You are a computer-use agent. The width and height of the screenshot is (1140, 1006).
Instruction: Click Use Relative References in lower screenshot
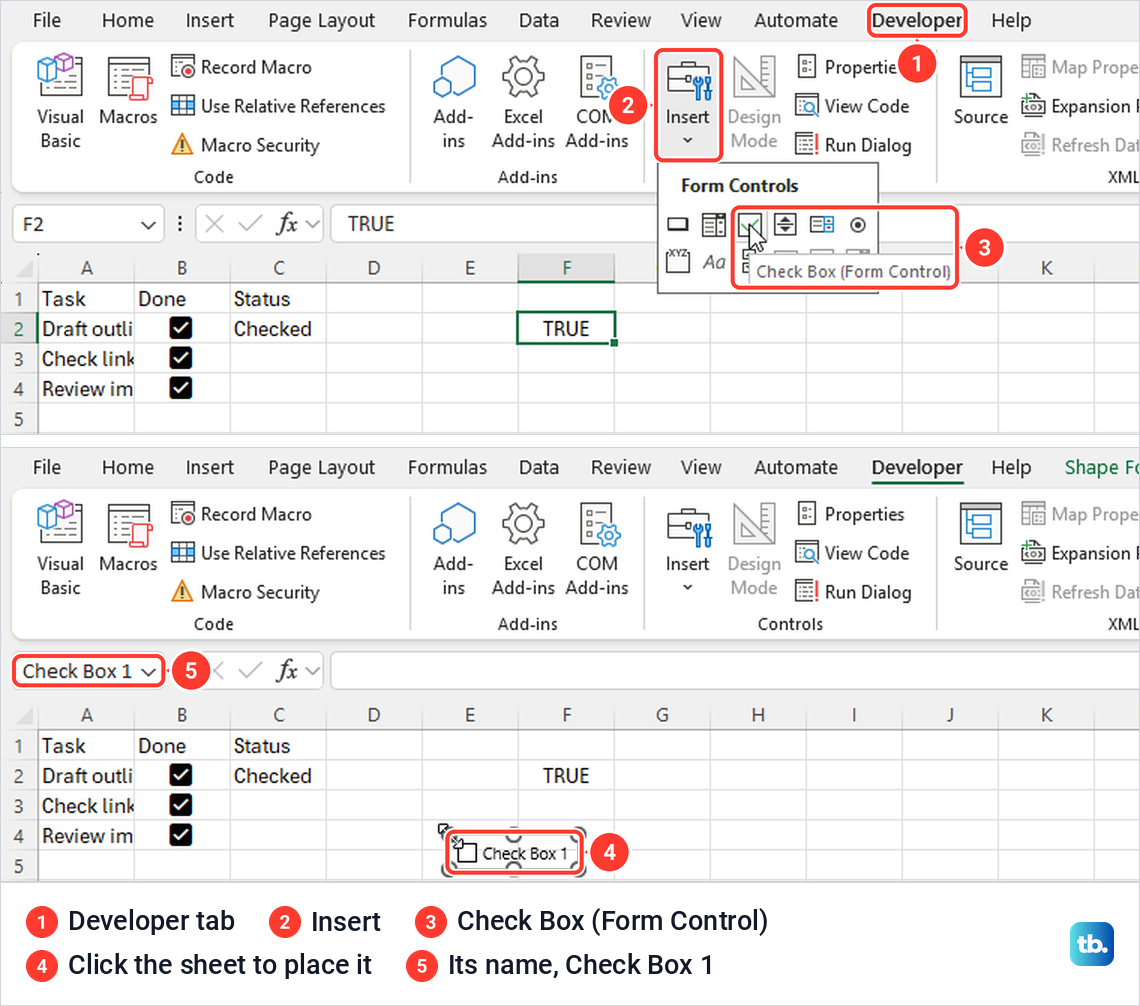(278, 553)
